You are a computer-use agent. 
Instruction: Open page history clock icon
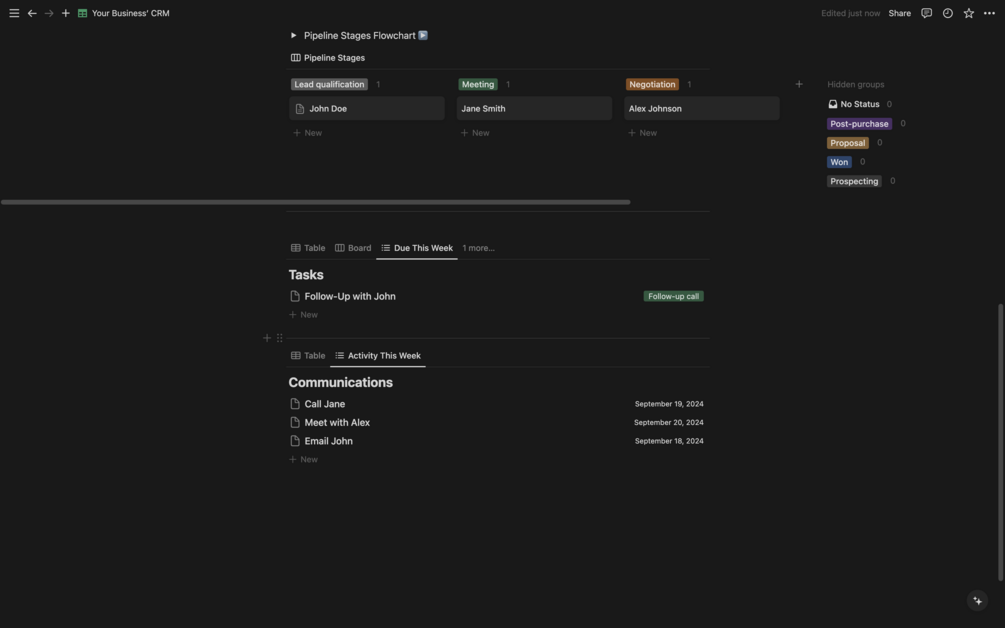pos(947,13)
